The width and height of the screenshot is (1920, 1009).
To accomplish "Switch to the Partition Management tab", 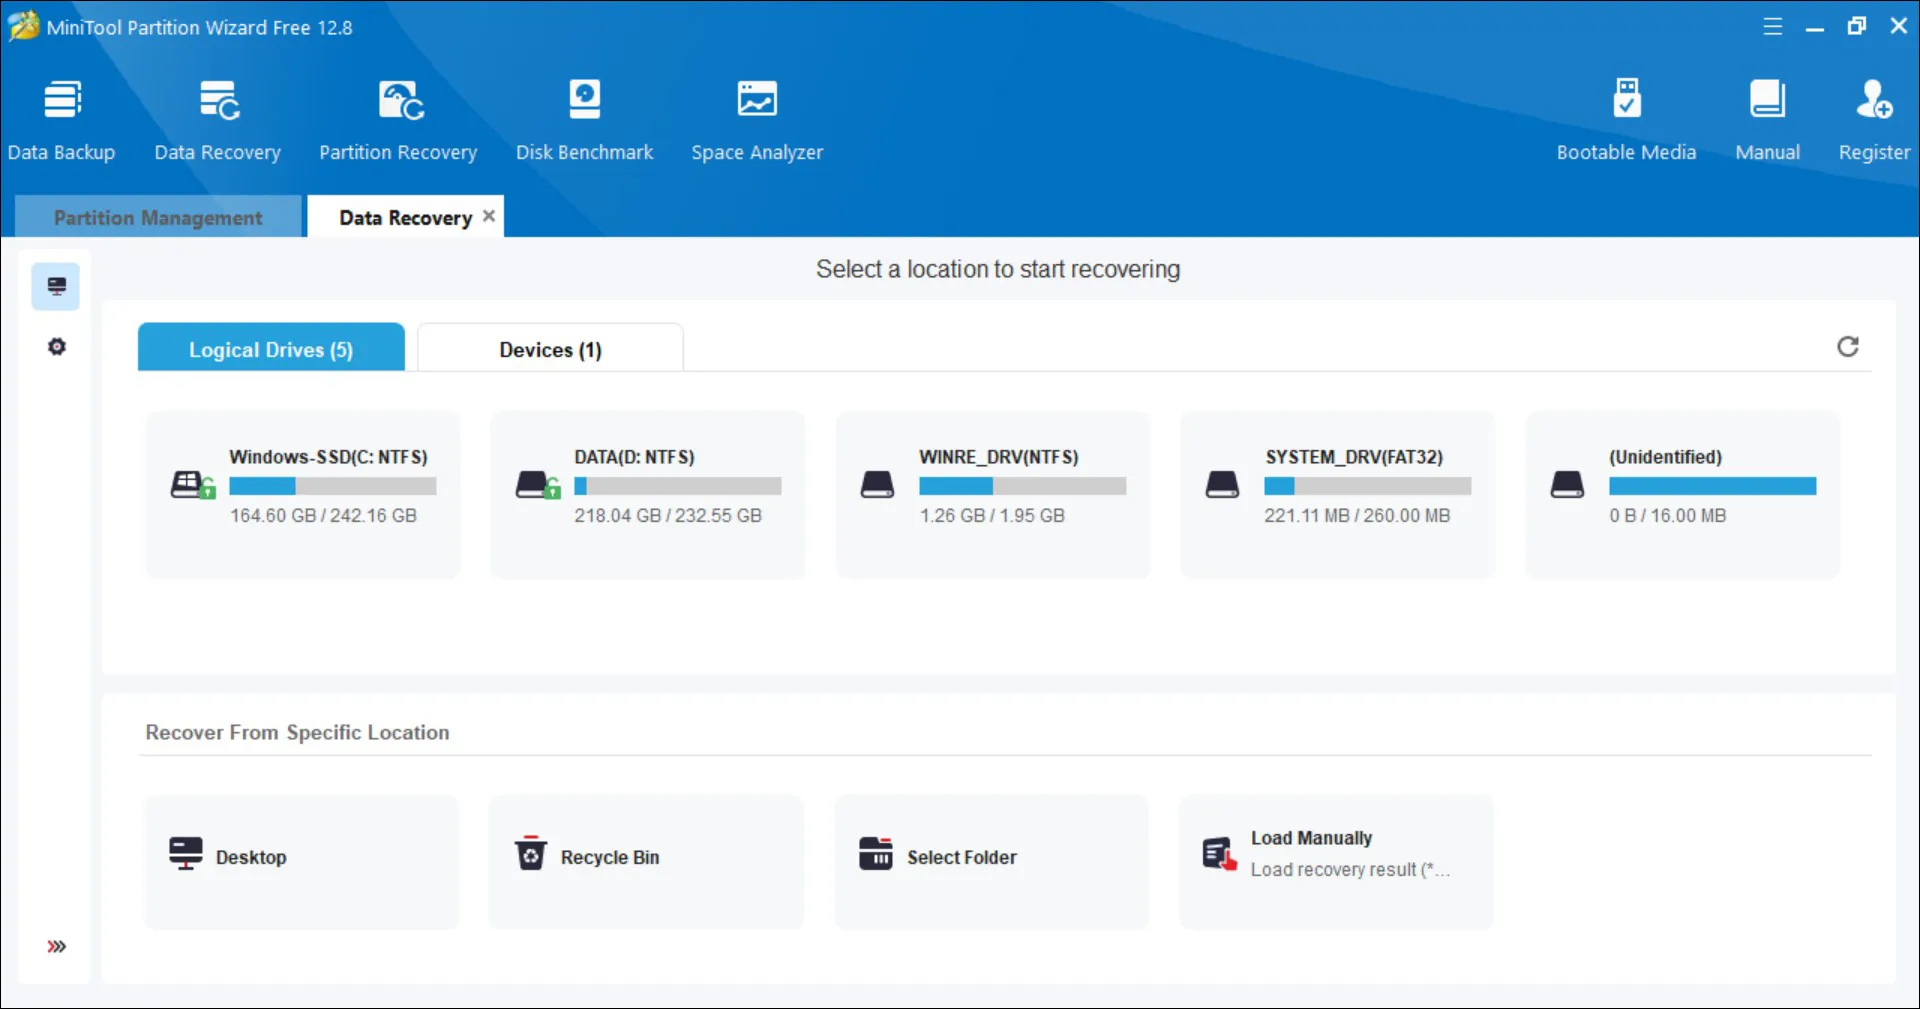I will click(158, 217).
